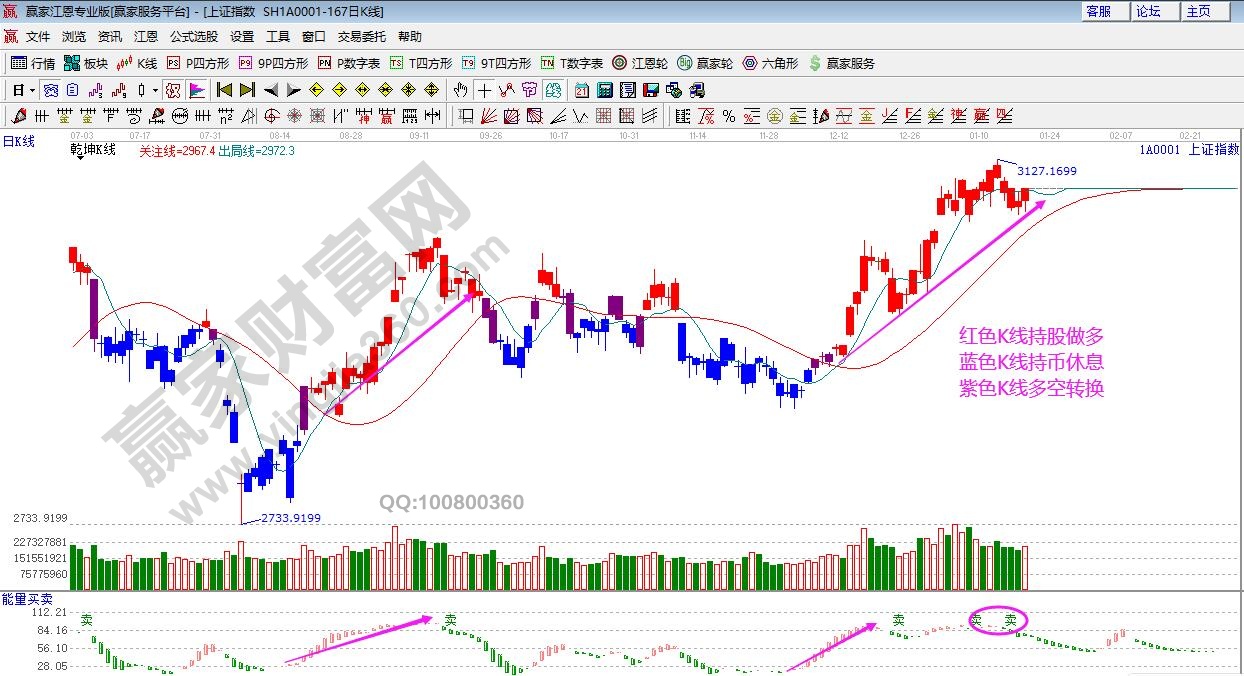Viewport: 1244px width, 676px height.
Task: Jump to first bar with the left-end arrow
Action: pyautogui.click(x=224, y=90)
